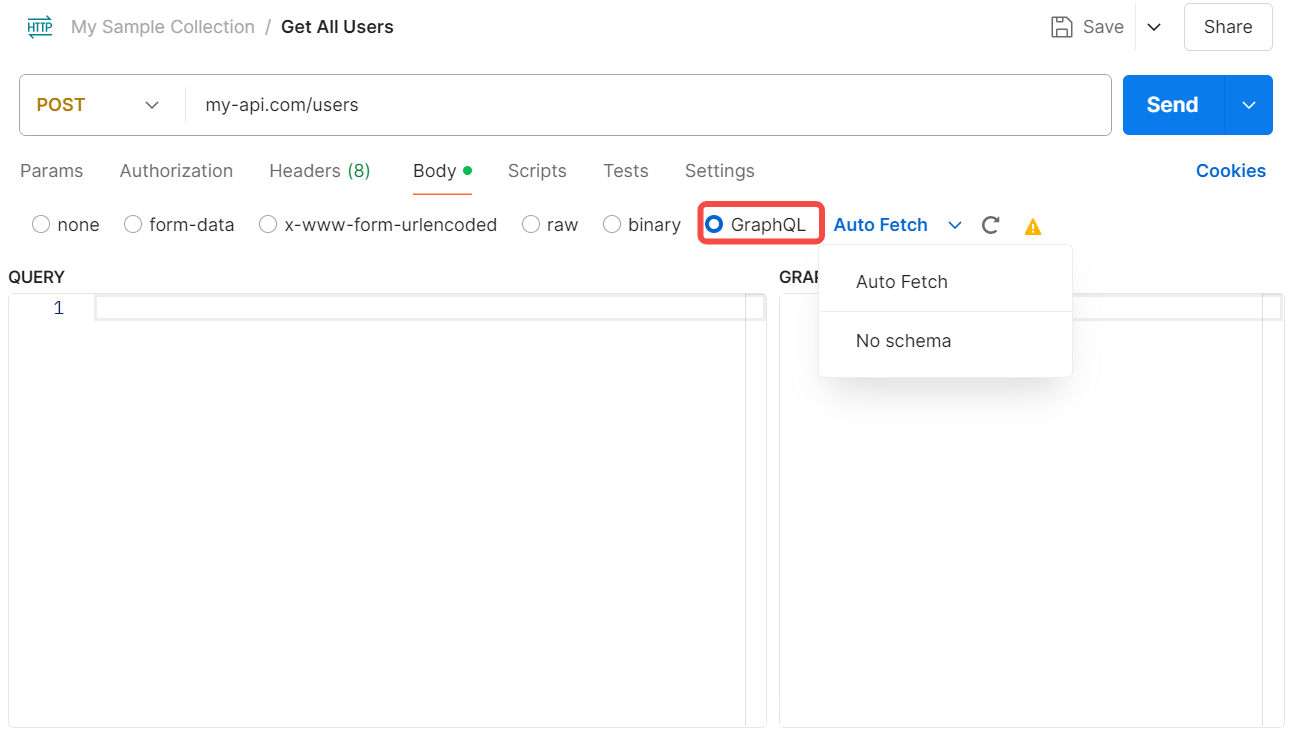
Task: Click the Share button
Action: (x=1228, y=27)
